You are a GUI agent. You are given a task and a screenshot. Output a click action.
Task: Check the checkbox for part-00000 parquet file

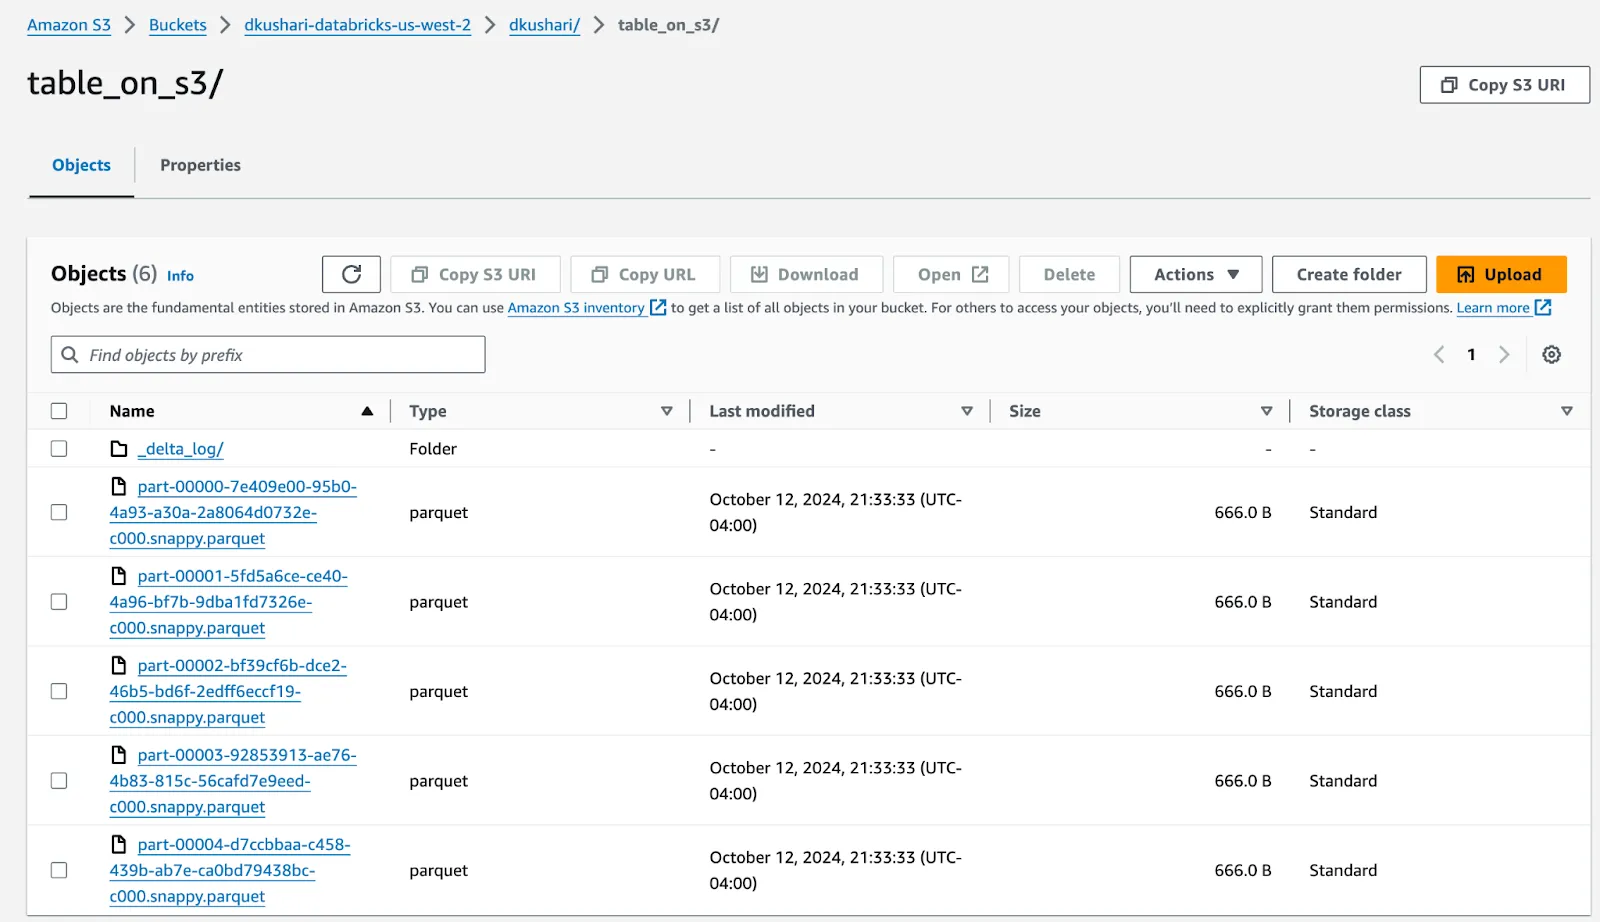[58, 512]
